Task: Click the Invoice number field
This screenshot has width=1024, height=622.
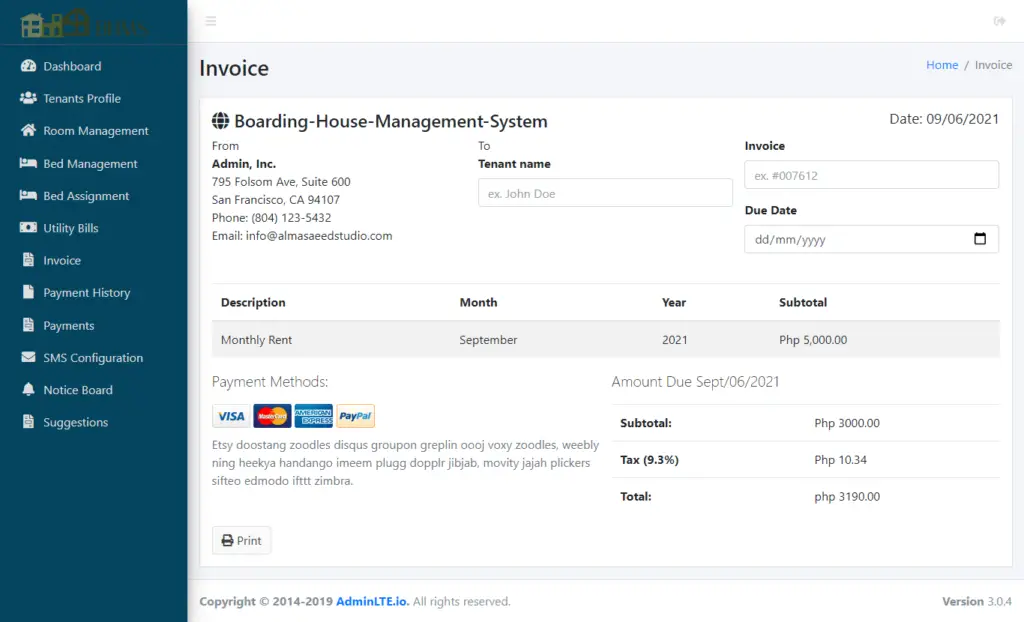Action: pos(871,174)
